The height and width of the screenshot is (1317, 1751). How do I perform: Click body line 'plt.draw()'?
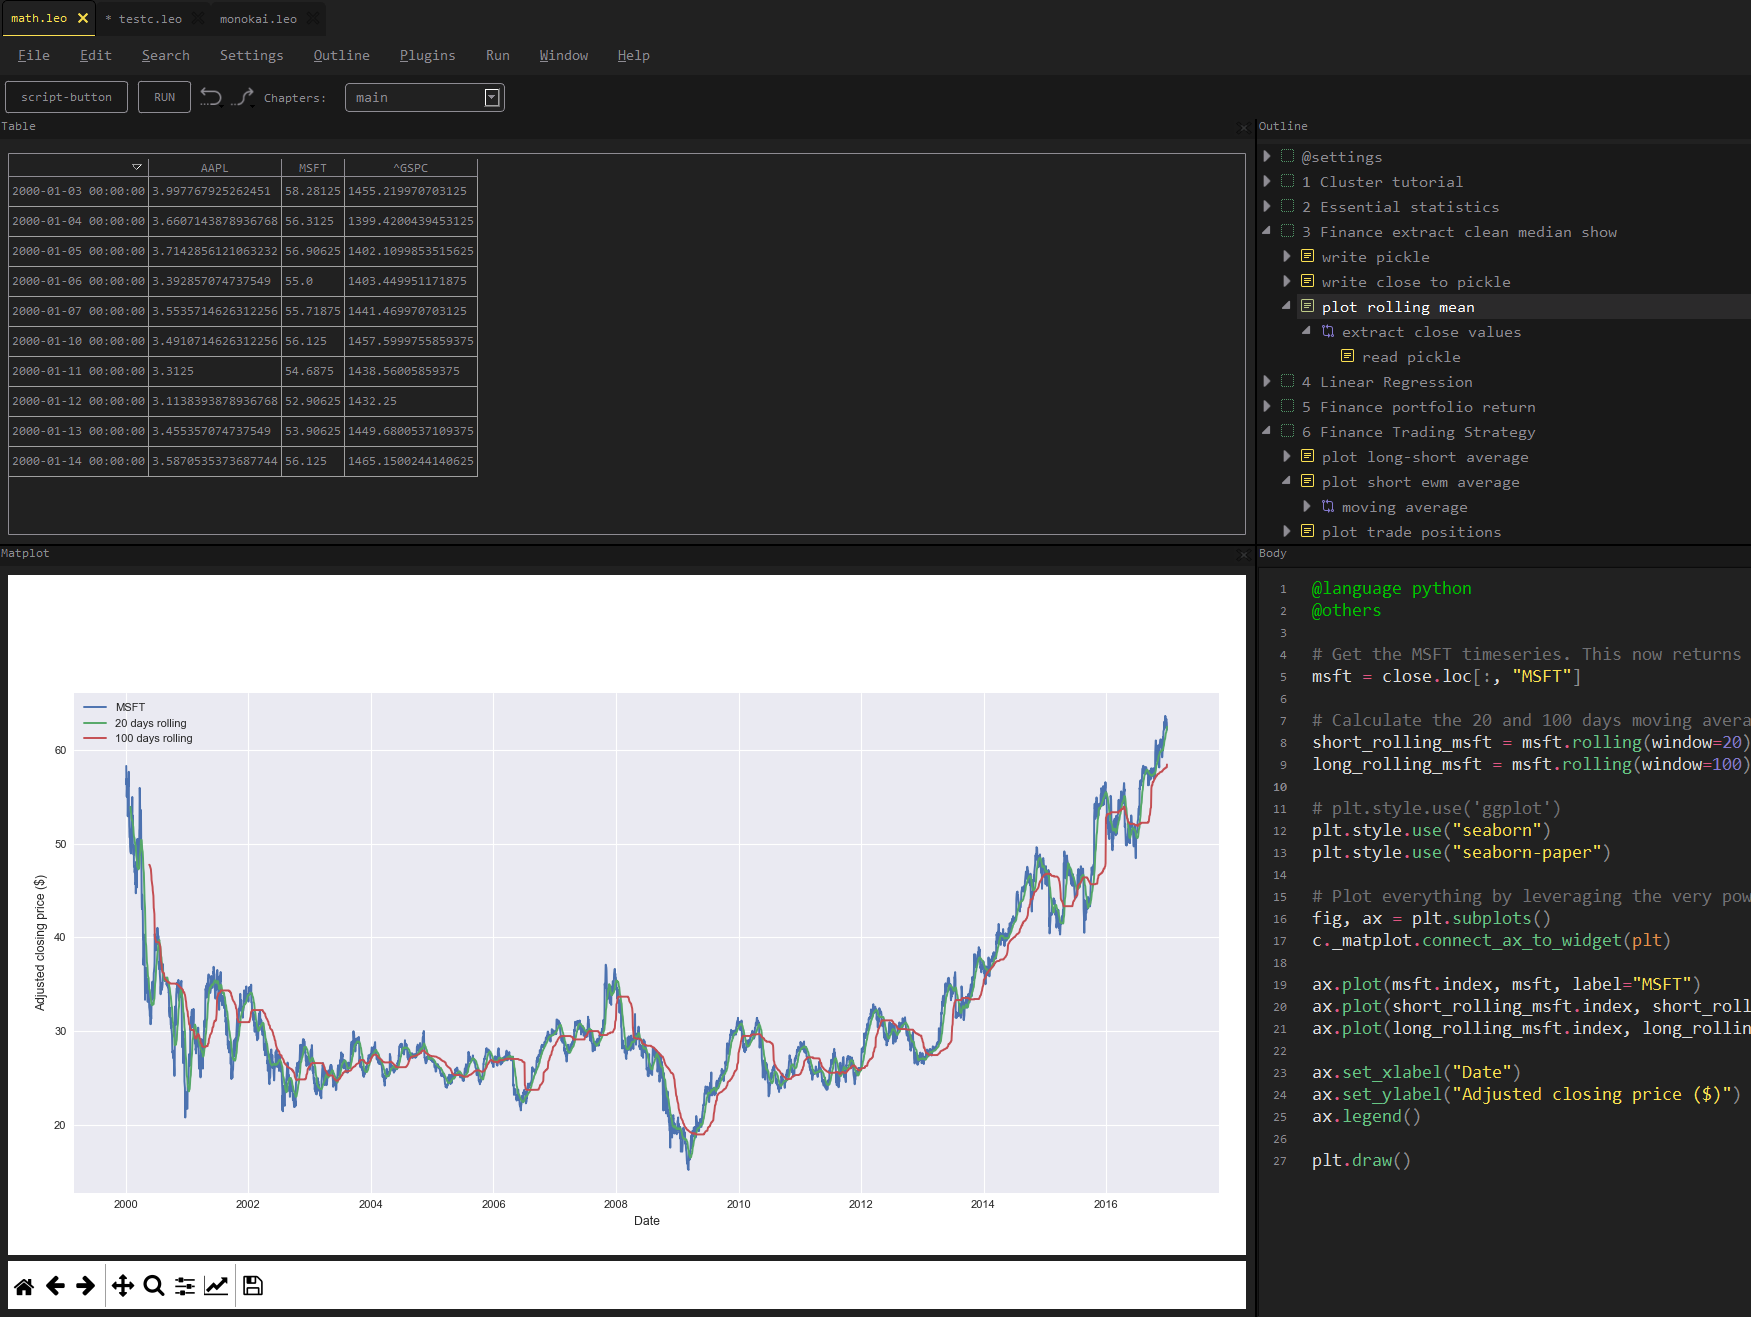[1361, 1160]
